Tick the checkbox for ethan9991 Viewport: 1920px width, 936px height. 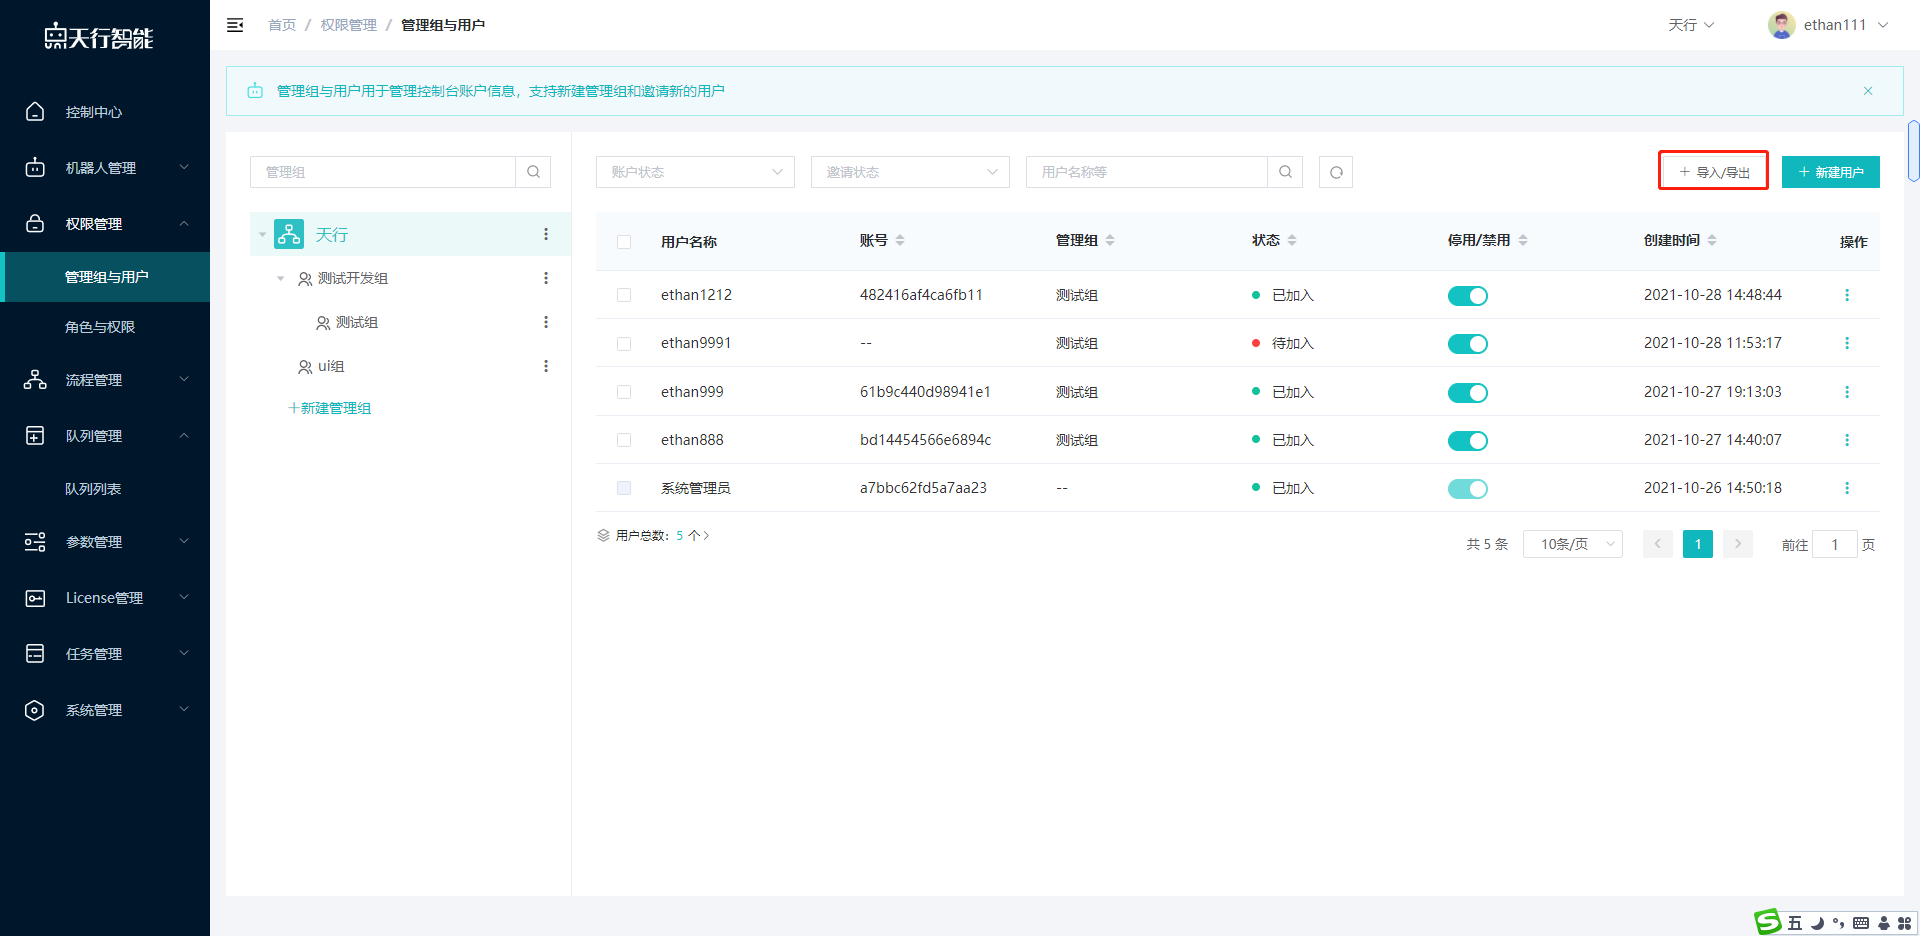tap(624, 344)
